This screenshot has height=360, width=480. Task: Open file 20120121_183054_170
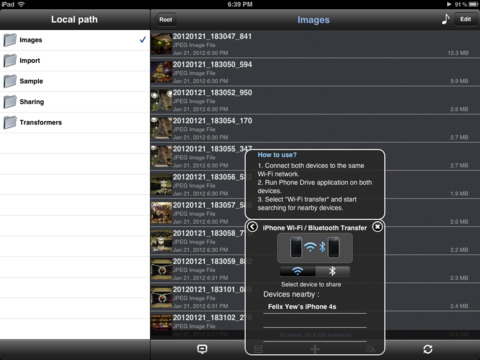[x=315, y=128]
